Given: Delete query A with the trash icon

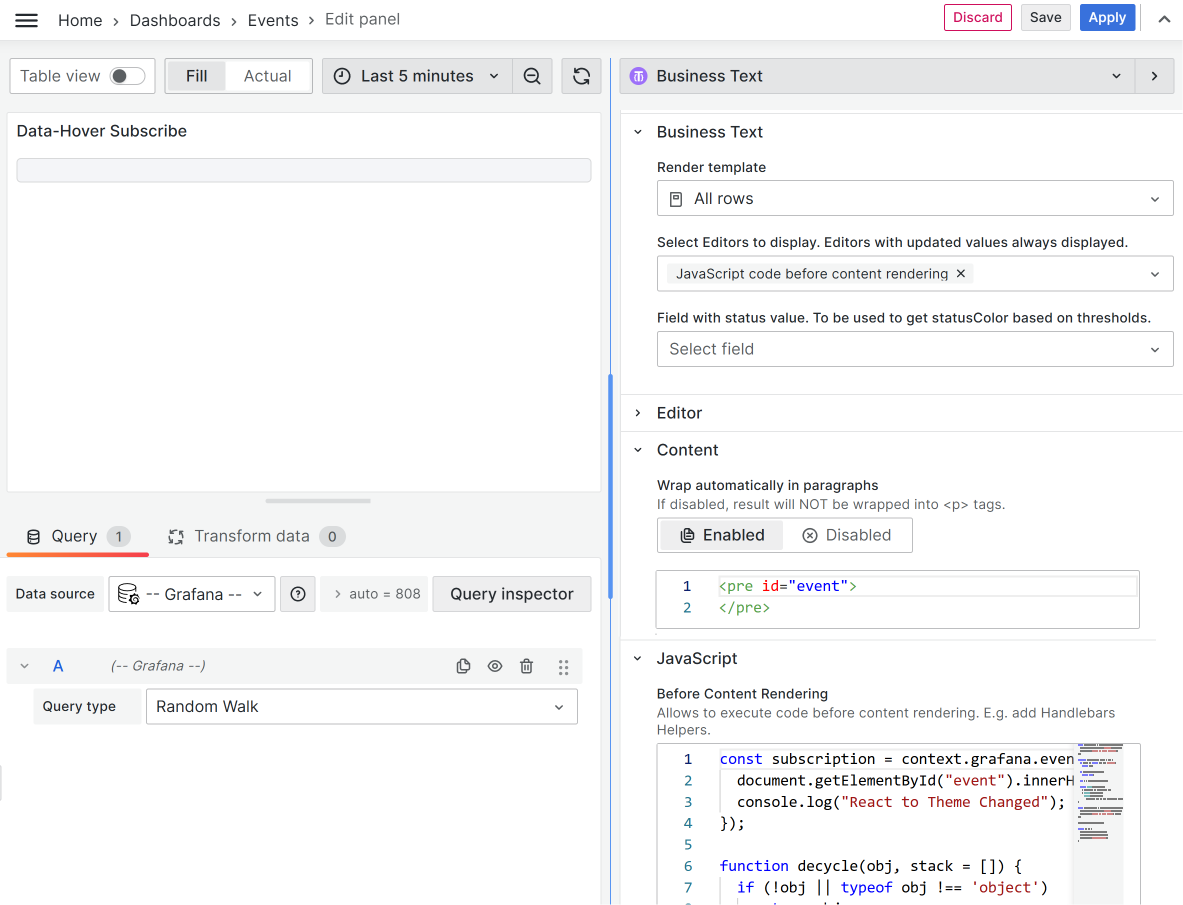Looking at the screenshot, I should (527, 666).
